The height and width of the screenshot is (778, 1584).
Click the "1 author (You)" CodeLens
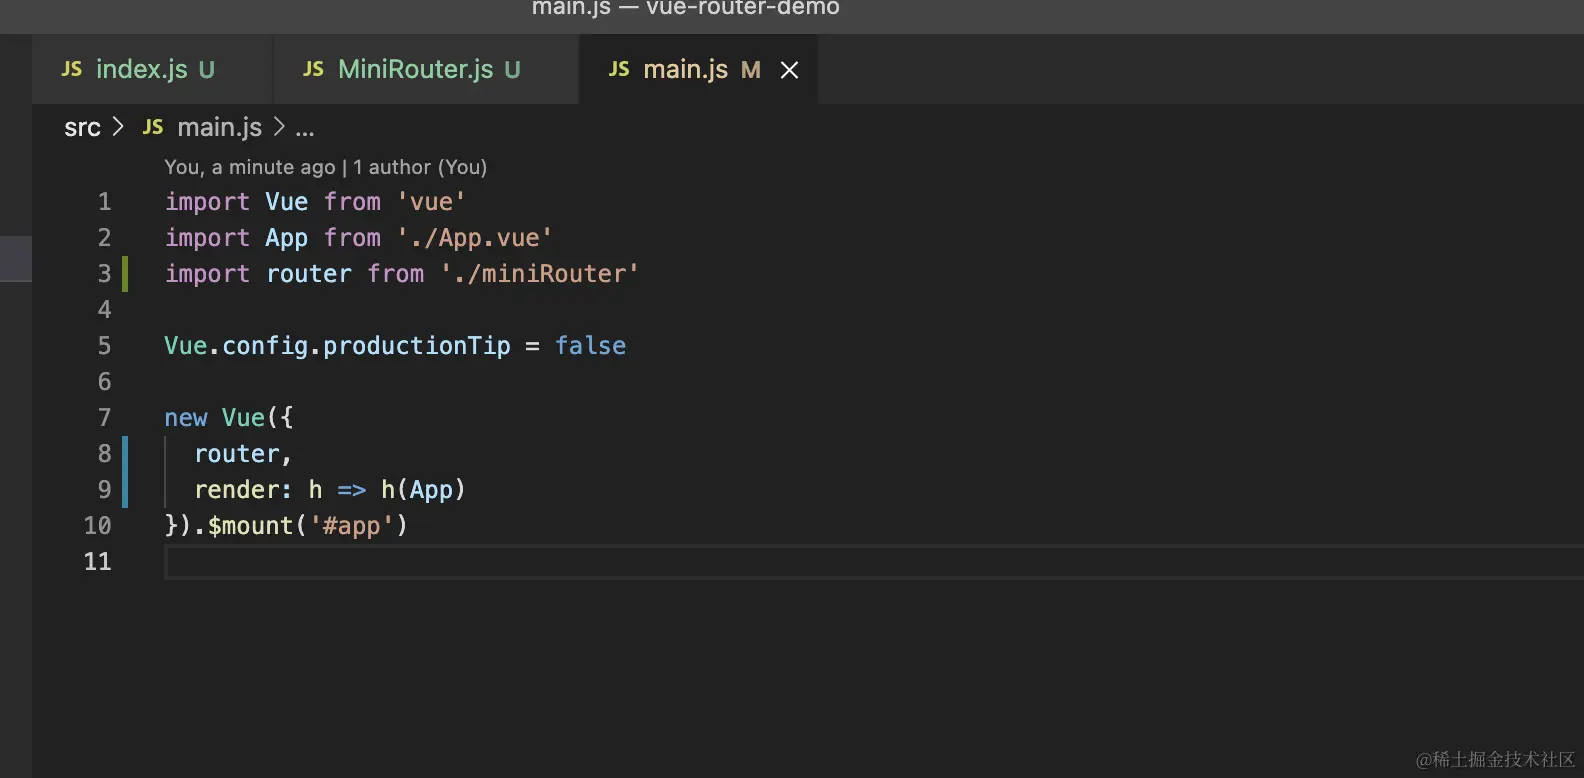point(420,167)
